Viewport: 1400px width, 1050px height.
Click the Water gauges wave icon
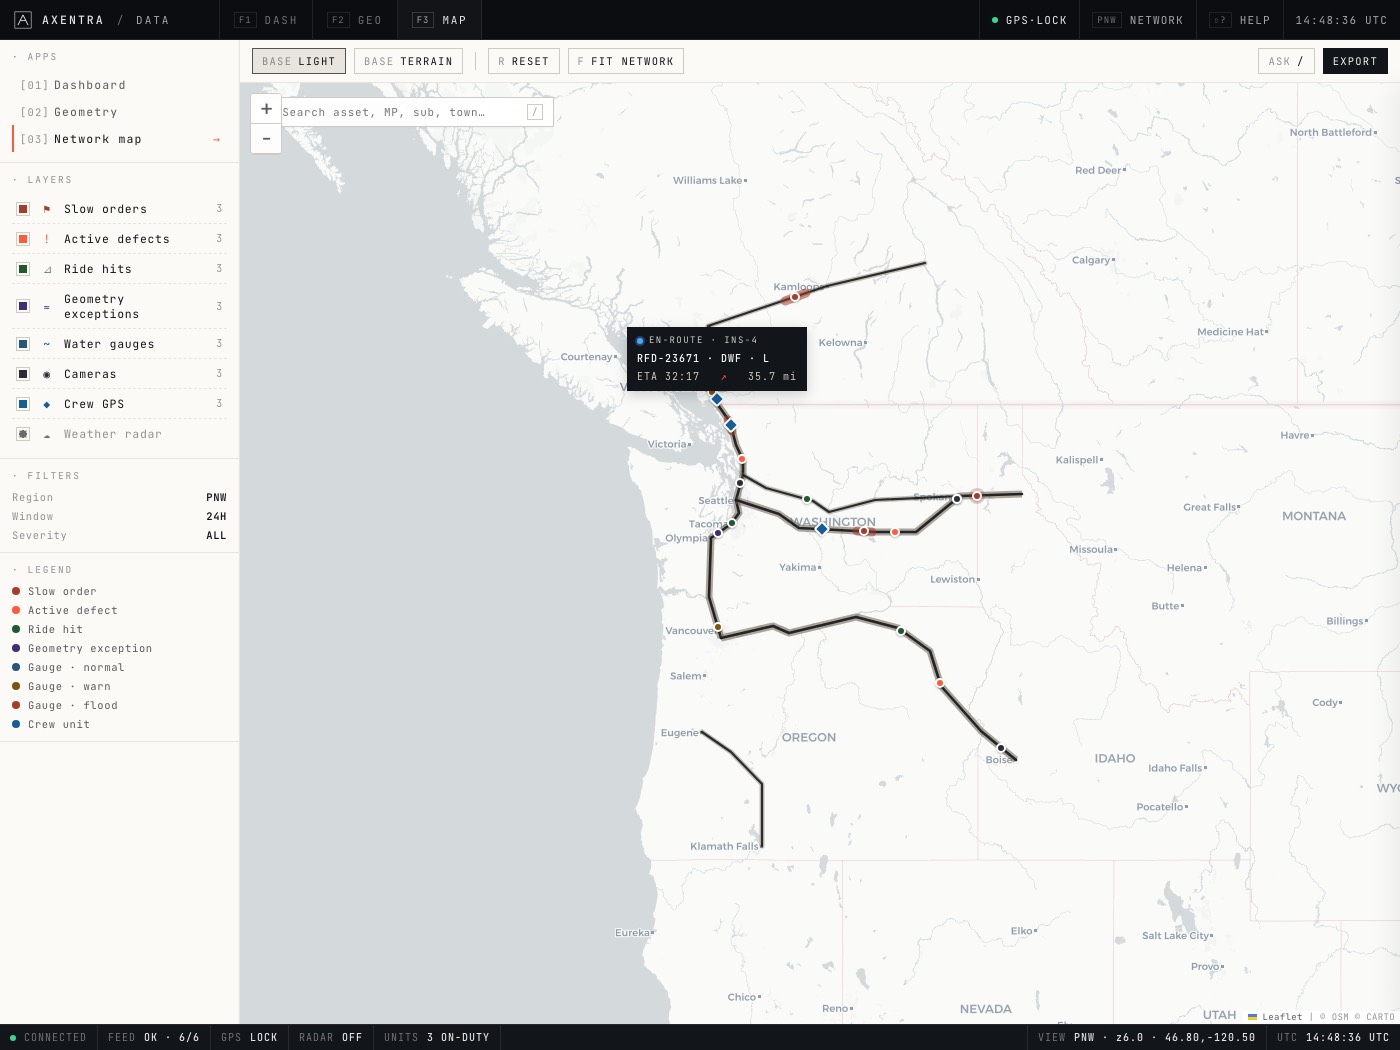coord(47,344)
